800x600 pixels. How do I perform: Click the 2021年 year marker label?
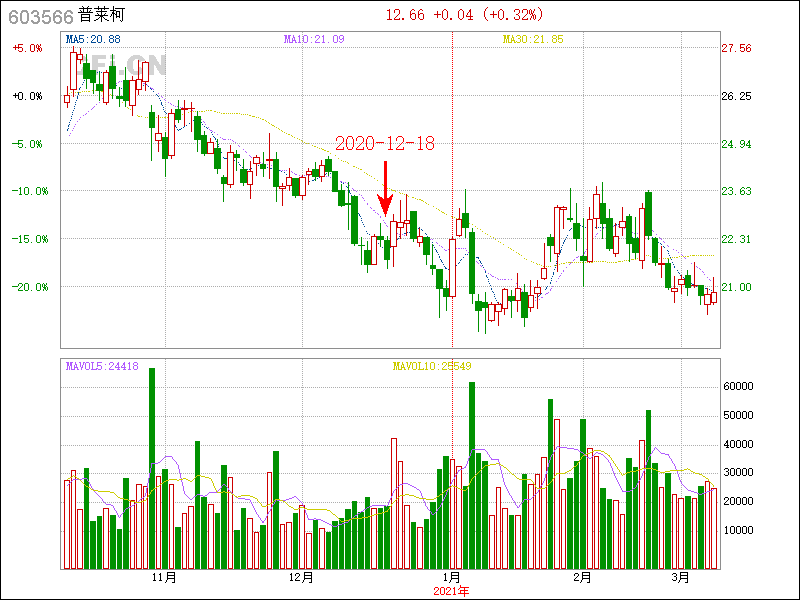[452, 591]
